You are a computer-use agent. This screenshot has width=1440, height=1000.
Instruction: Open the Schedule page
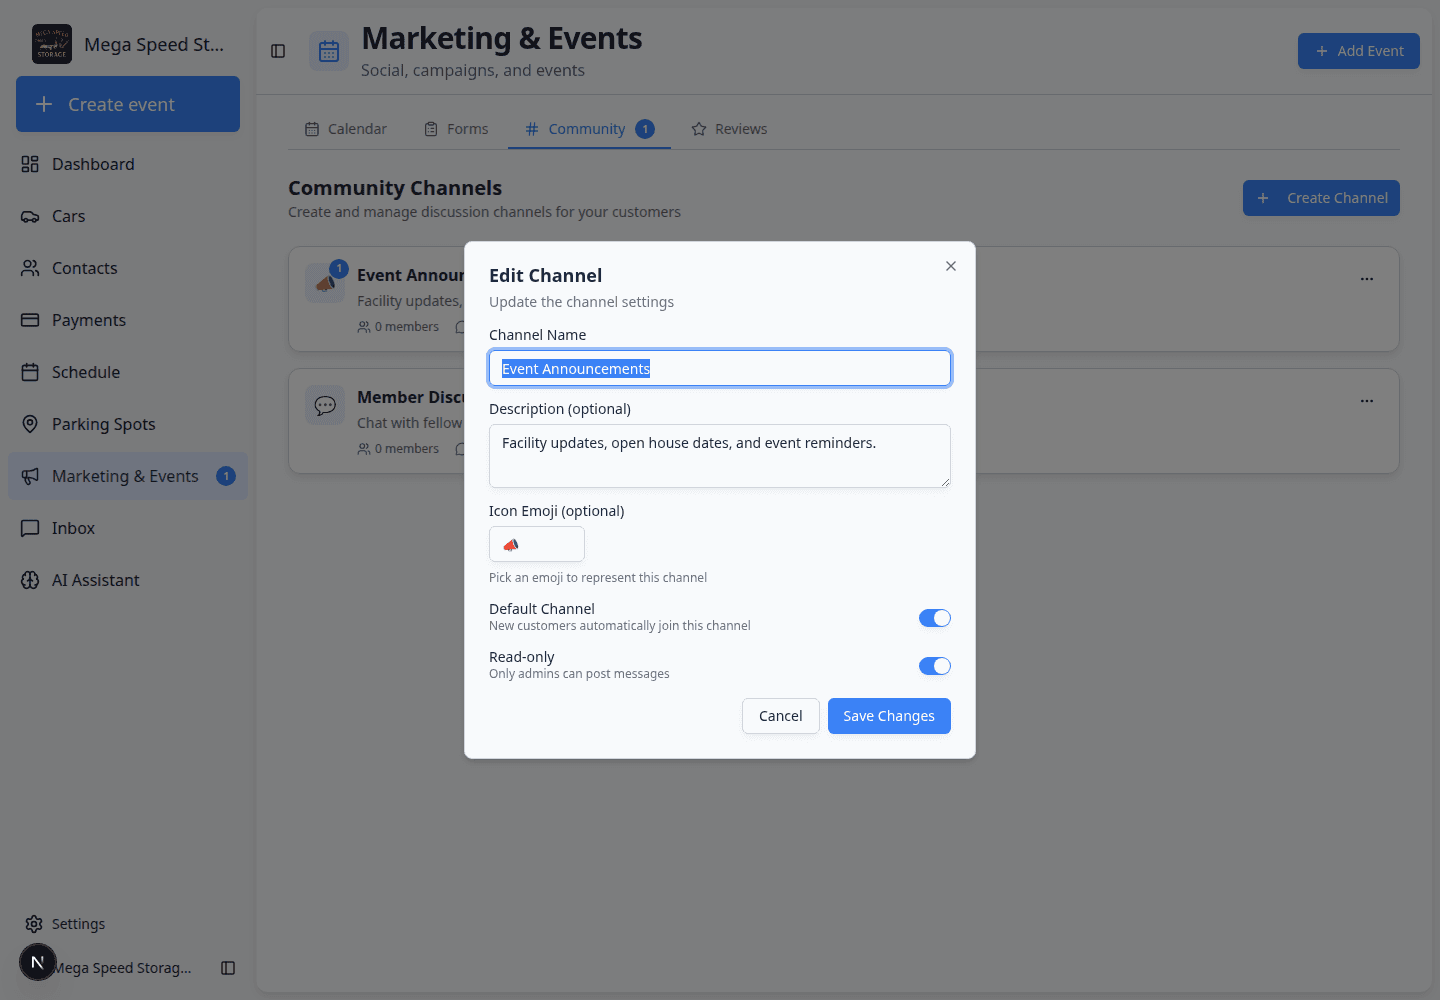coord(128,372)
